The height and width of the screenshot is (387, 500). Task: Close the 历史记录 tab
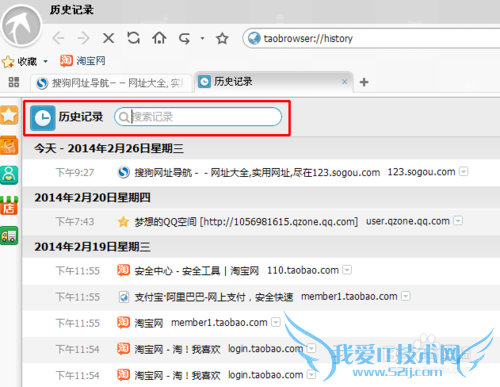pyautogui.click(x=345, y=82)
